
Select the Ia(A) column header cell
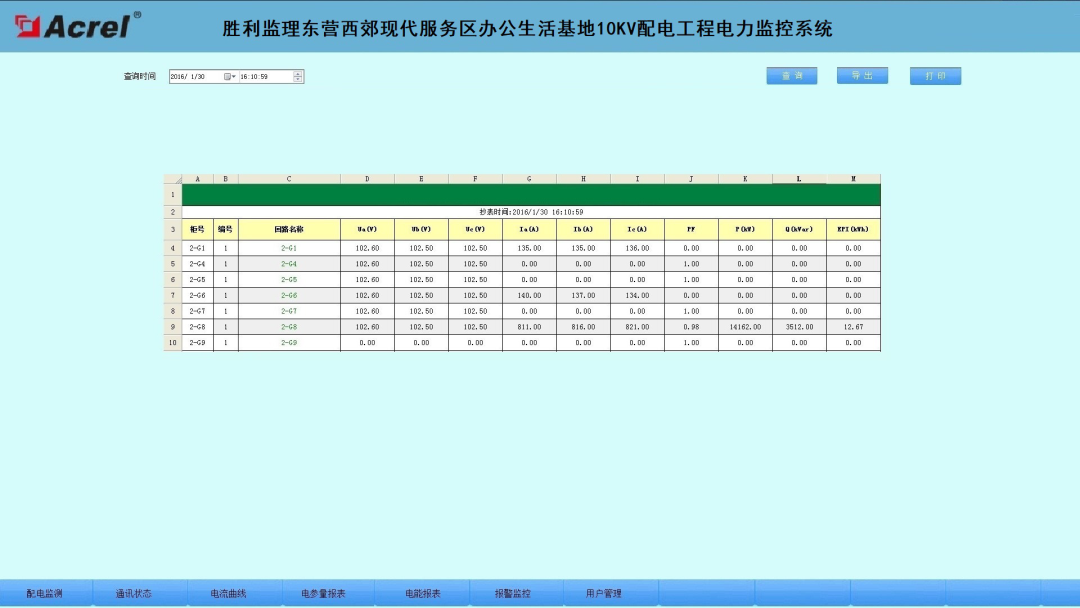pos(528,228)
